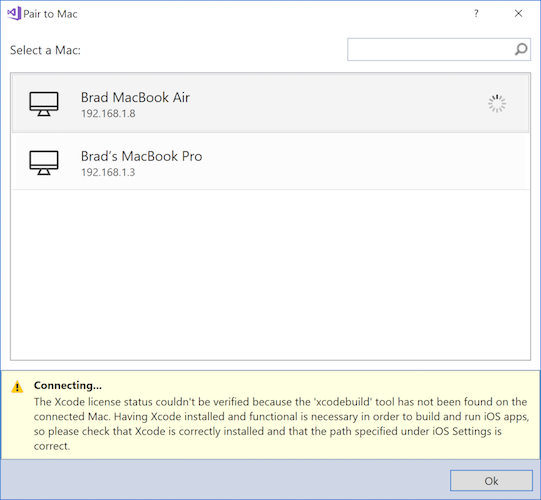Viewport: 541px width, 500px height.
Task: Click the "Connecting..." status heading
Action: (x=68, y=385)
